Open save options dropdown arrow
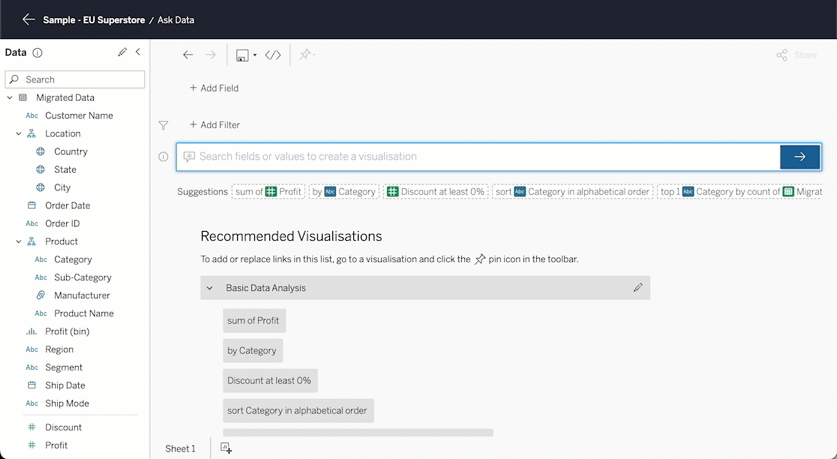Image resolution: width=837 pixels, height=459 pixels. (255, 56)
